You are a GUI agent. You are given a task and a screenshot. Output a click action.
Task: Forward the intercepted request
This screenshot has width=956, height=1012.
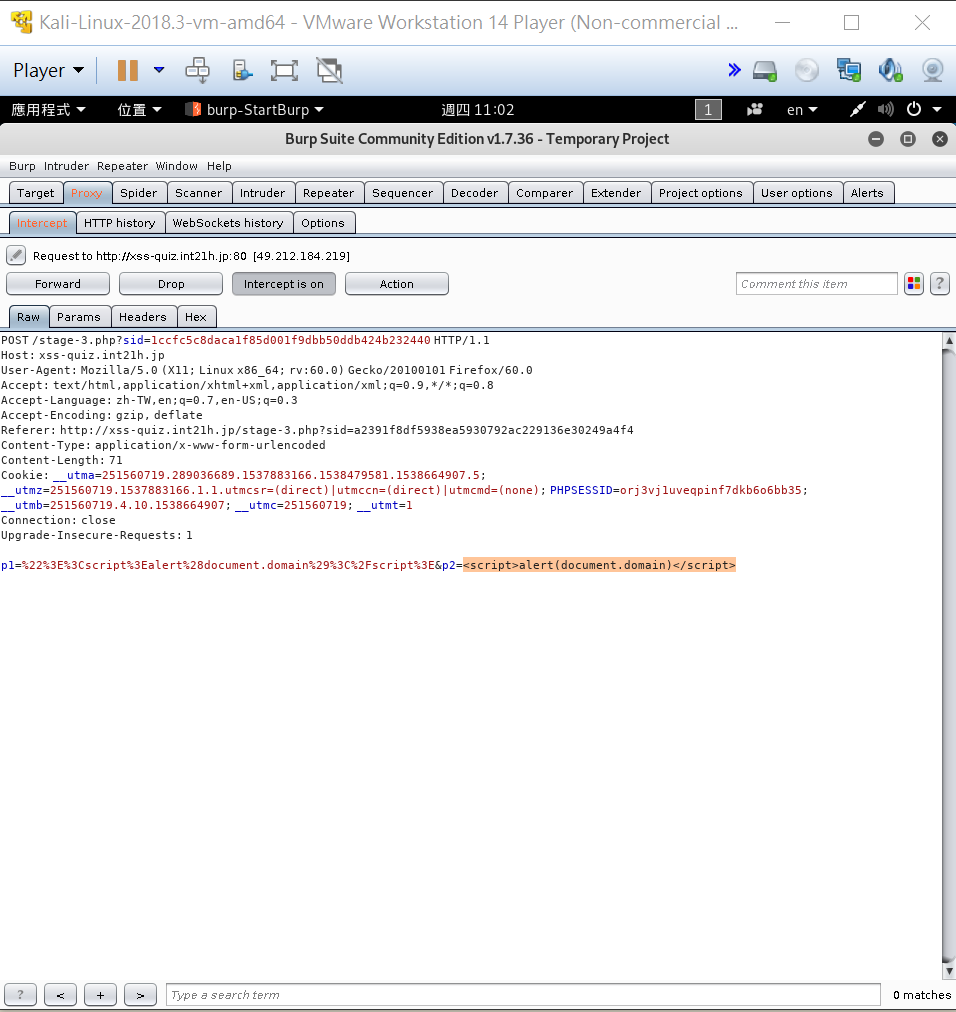point(58,284)
